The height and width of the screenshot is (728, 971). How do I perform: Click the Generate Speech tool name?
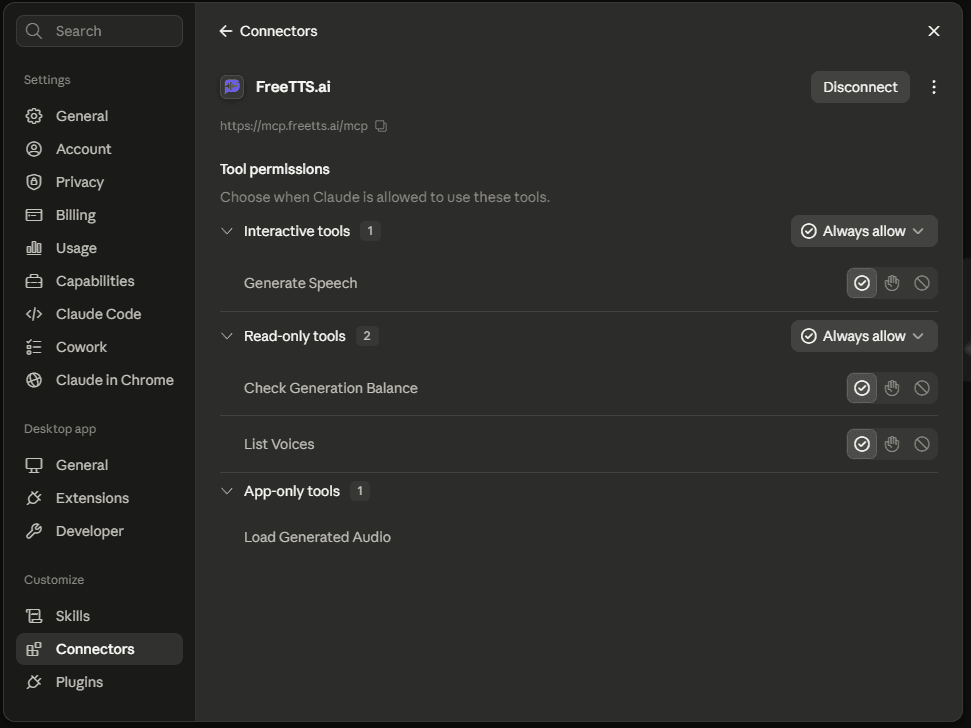tap(300, 283)
